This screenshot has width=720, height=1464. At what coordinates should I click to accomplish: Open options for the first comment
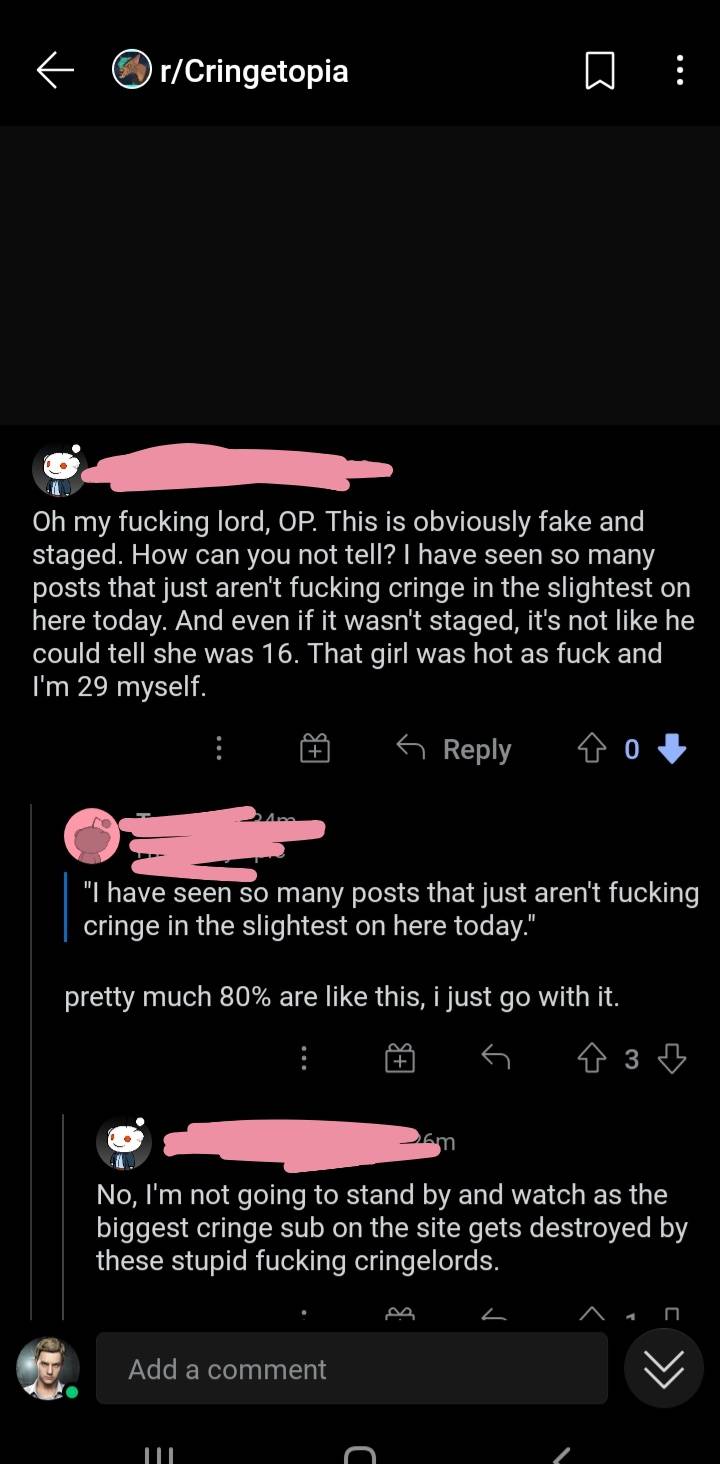point(219,749)
